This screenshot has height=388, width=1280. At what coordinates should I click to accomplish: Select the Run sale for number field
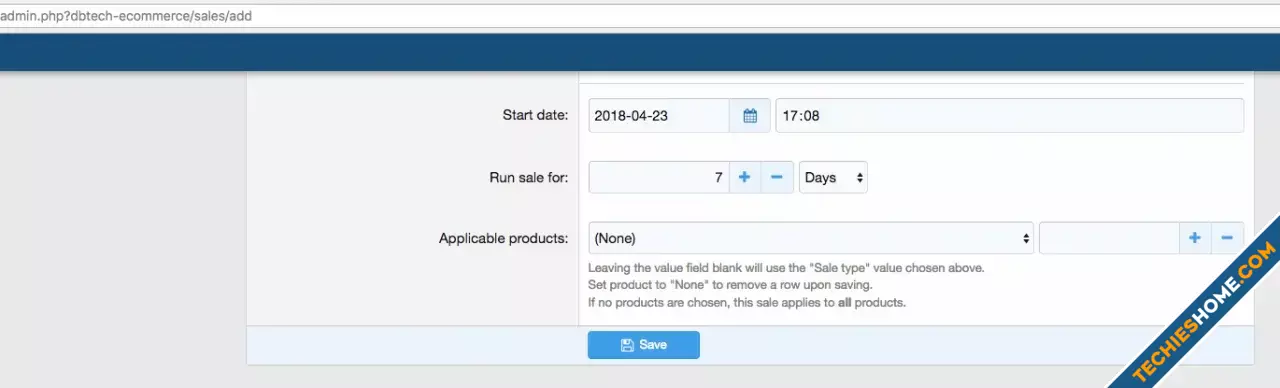[660, 177]
